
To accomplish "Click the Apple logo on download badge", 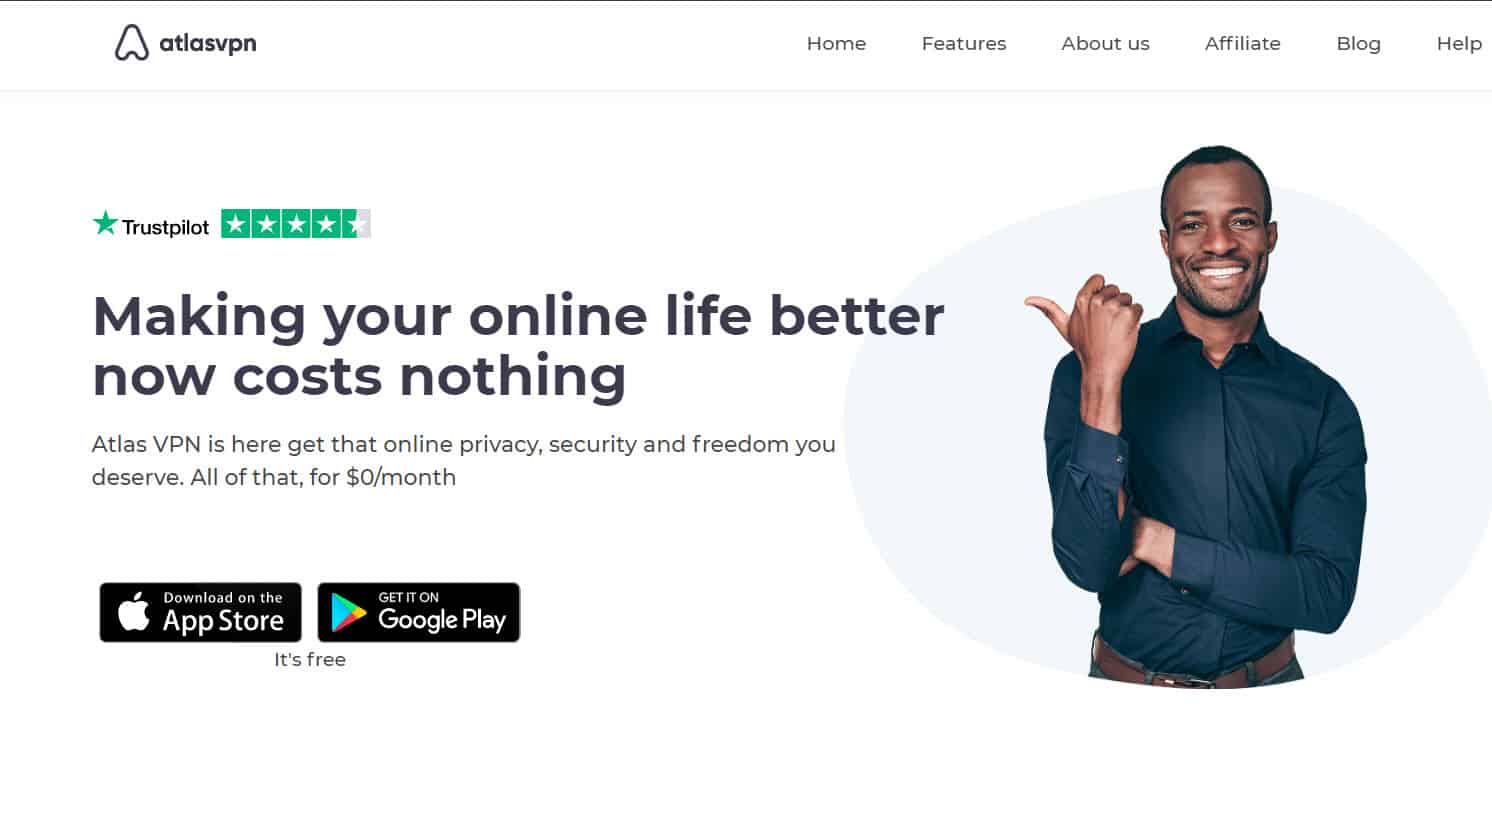I will (x=134, y=610).
